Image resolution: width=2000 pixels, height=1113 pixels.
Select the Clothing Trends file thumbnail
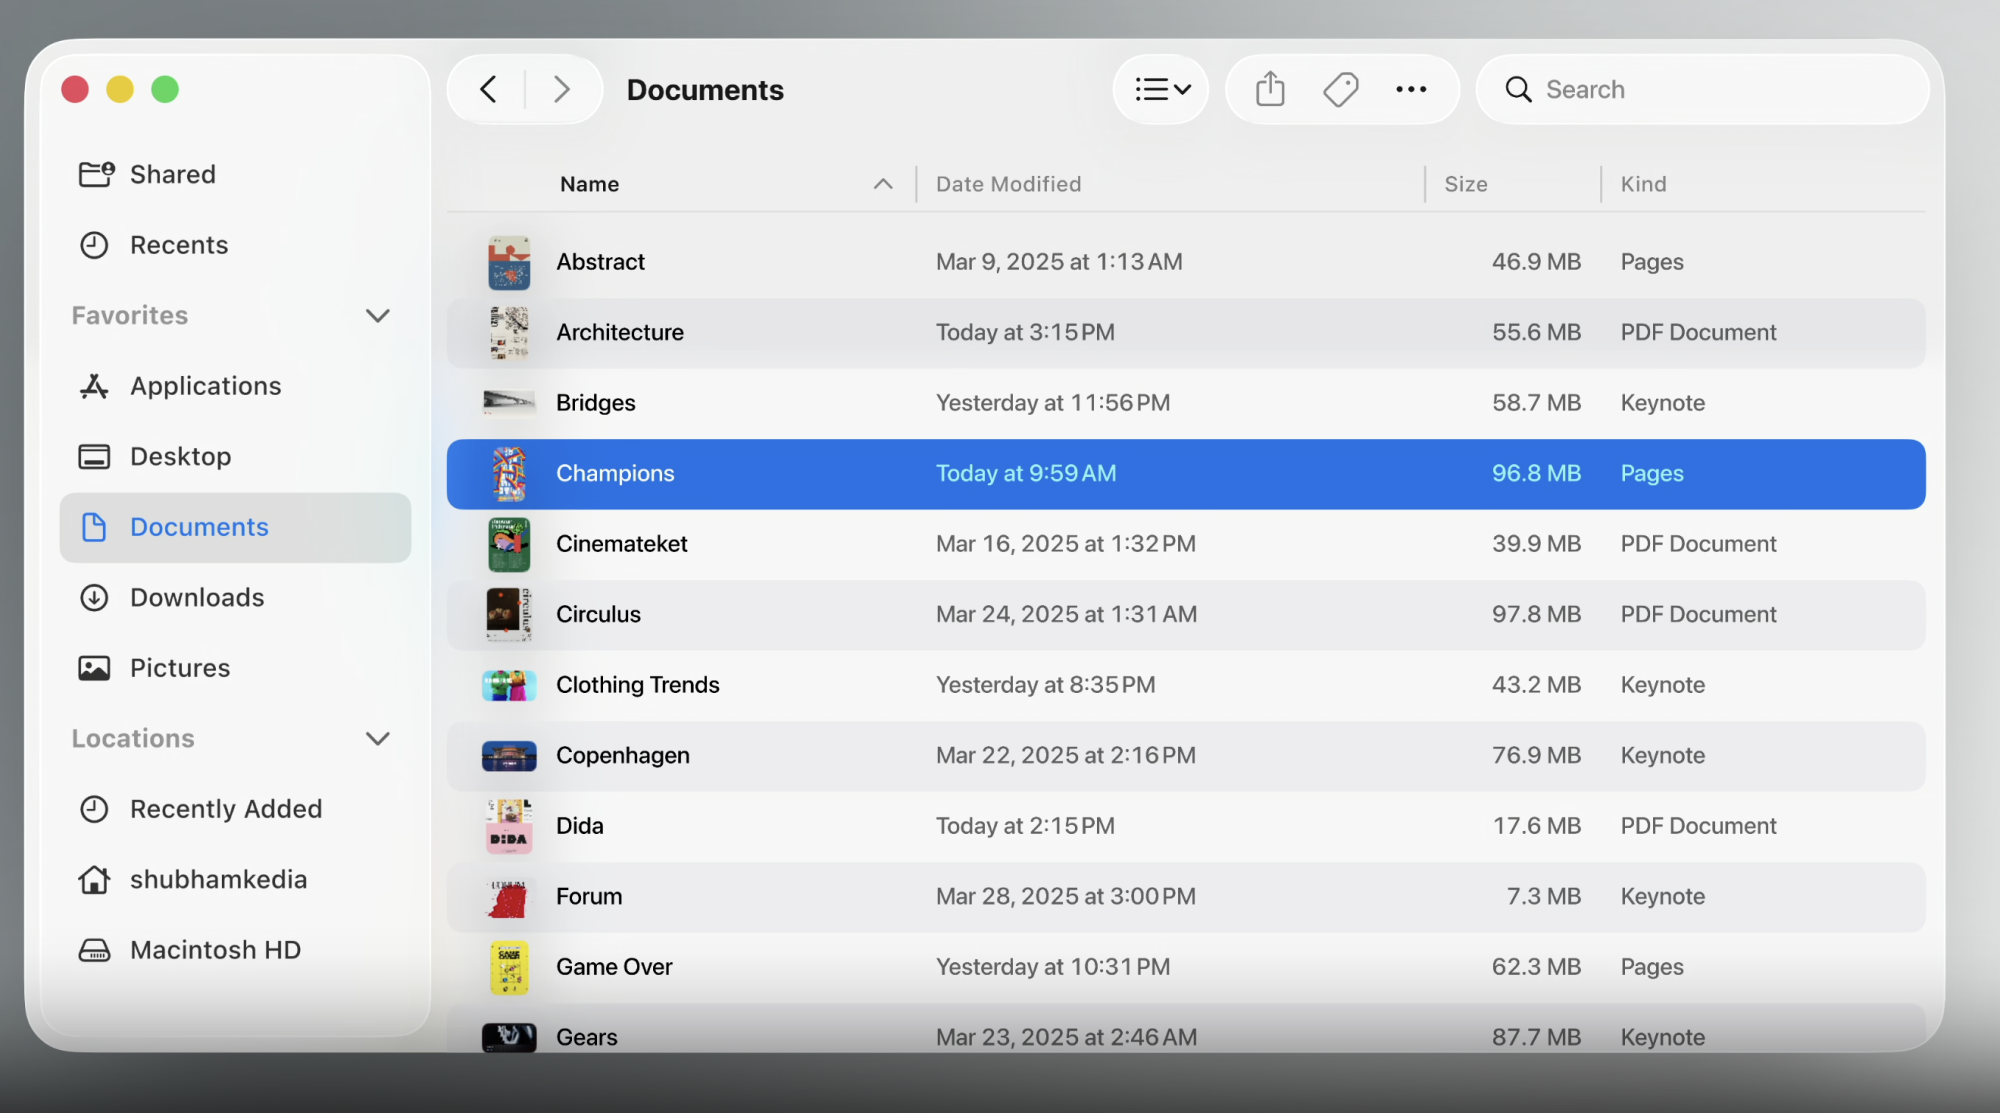click(x=509, y=685)
